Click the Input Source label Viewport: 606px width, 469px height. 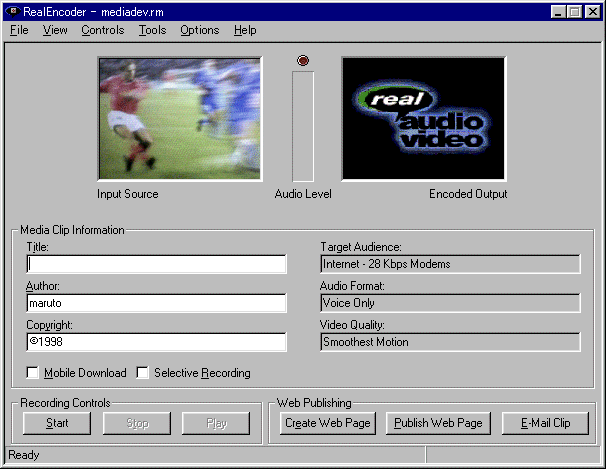pos(128,194)
